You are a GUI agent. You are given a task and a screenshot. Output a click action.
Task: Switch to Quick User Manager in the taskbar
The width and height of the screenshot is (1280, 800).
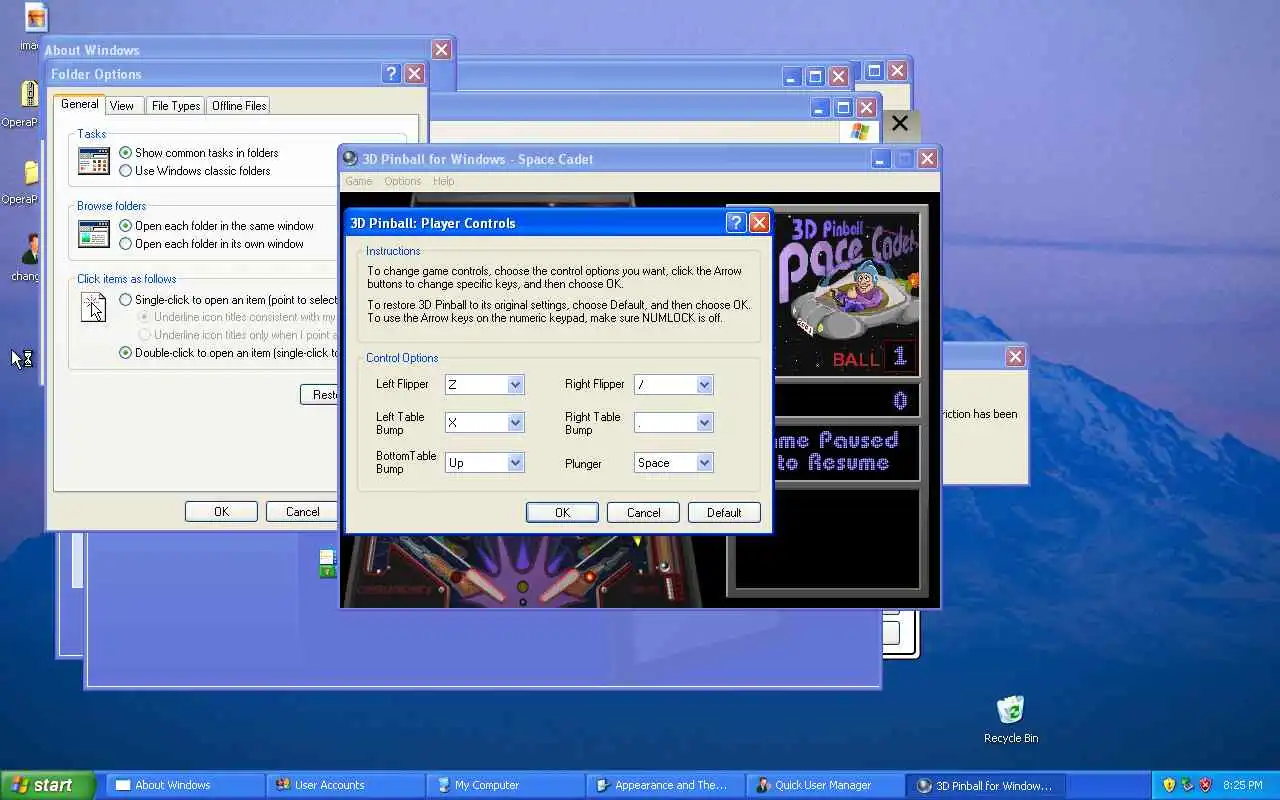(826, 785)
